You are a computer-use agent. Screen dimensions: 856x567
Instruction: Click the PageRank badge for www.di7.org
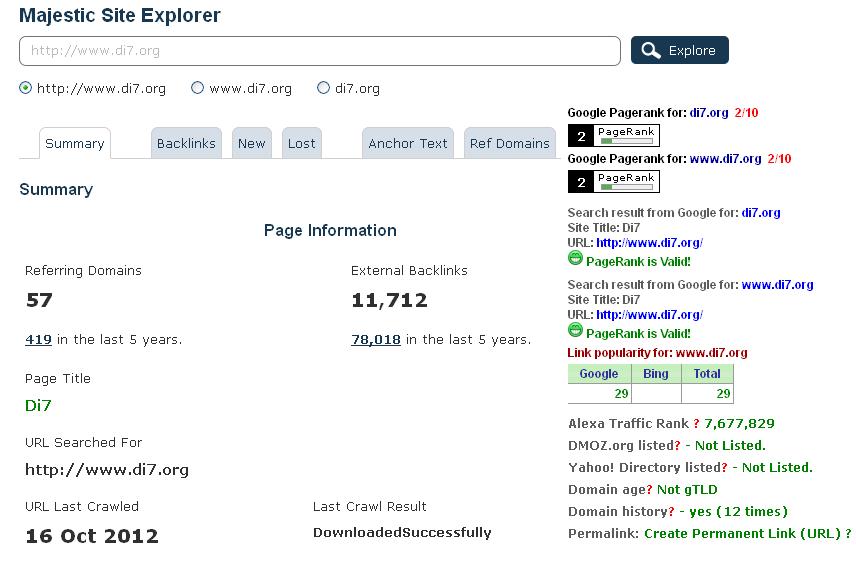tap(614, 181)
